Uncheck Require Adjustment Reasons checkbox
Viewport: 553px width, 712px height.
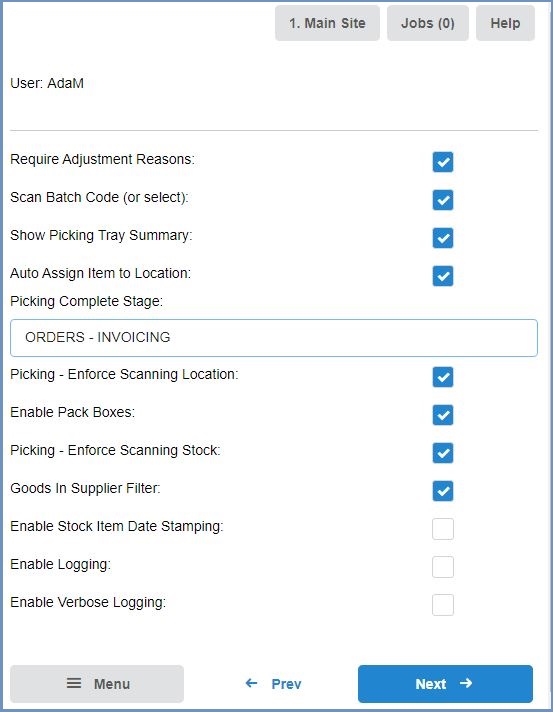click(x=443, y=162)
